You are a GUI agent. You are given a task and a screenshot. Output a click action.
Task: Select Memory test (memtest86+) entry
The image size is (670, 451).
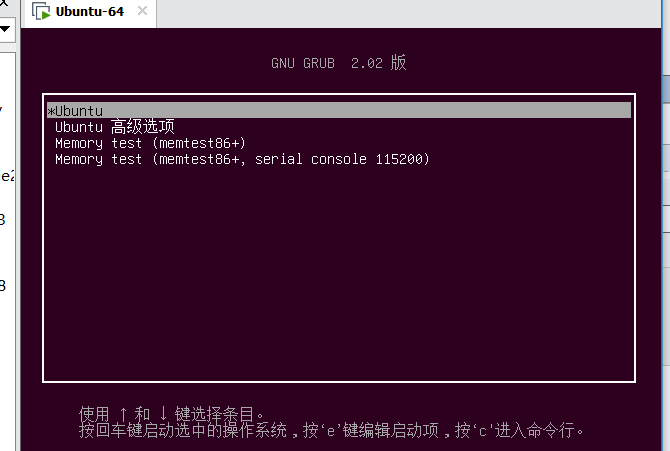pyautogui.click(x=150, y=143)
